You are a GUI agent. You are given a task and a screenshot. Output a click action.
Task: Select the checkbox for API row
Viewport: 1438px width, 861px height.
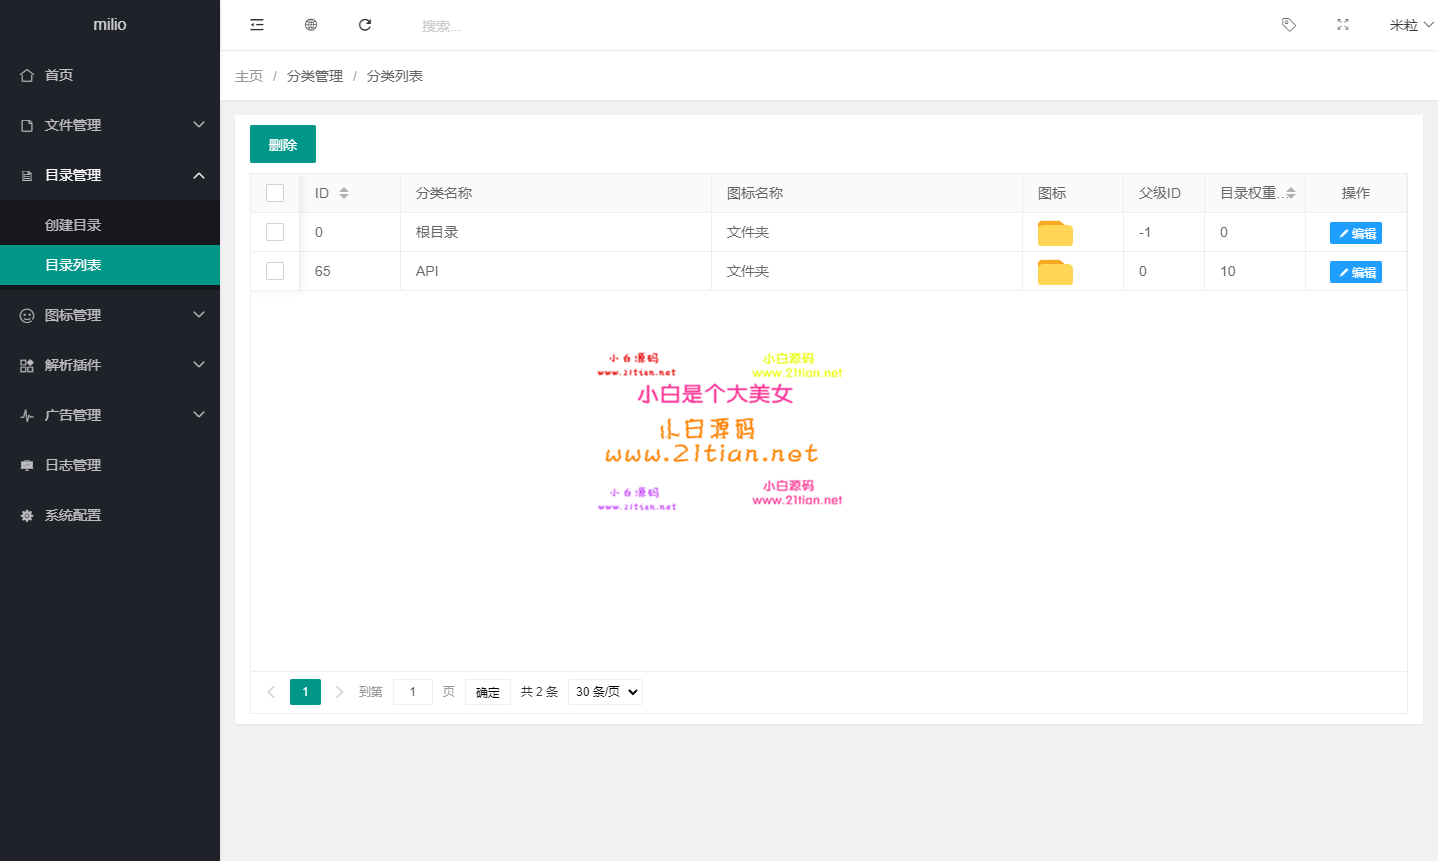pyautogui.click(x=275, y=271)
